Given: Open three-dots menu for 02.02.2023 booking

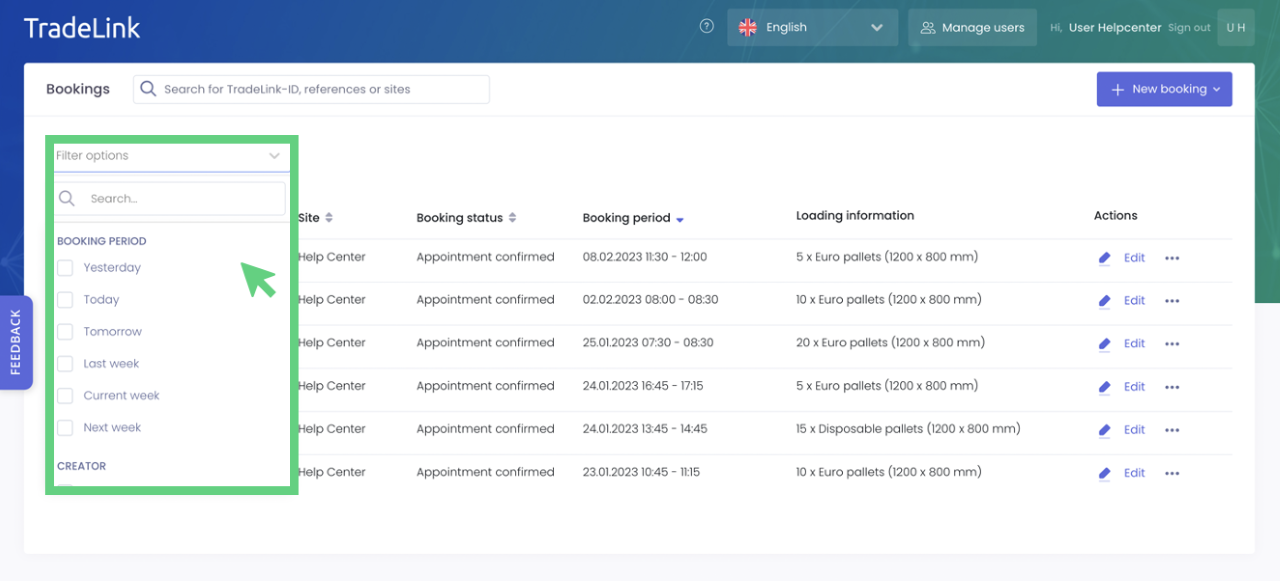Looking at the screenshot, I should click(1172, 301).
